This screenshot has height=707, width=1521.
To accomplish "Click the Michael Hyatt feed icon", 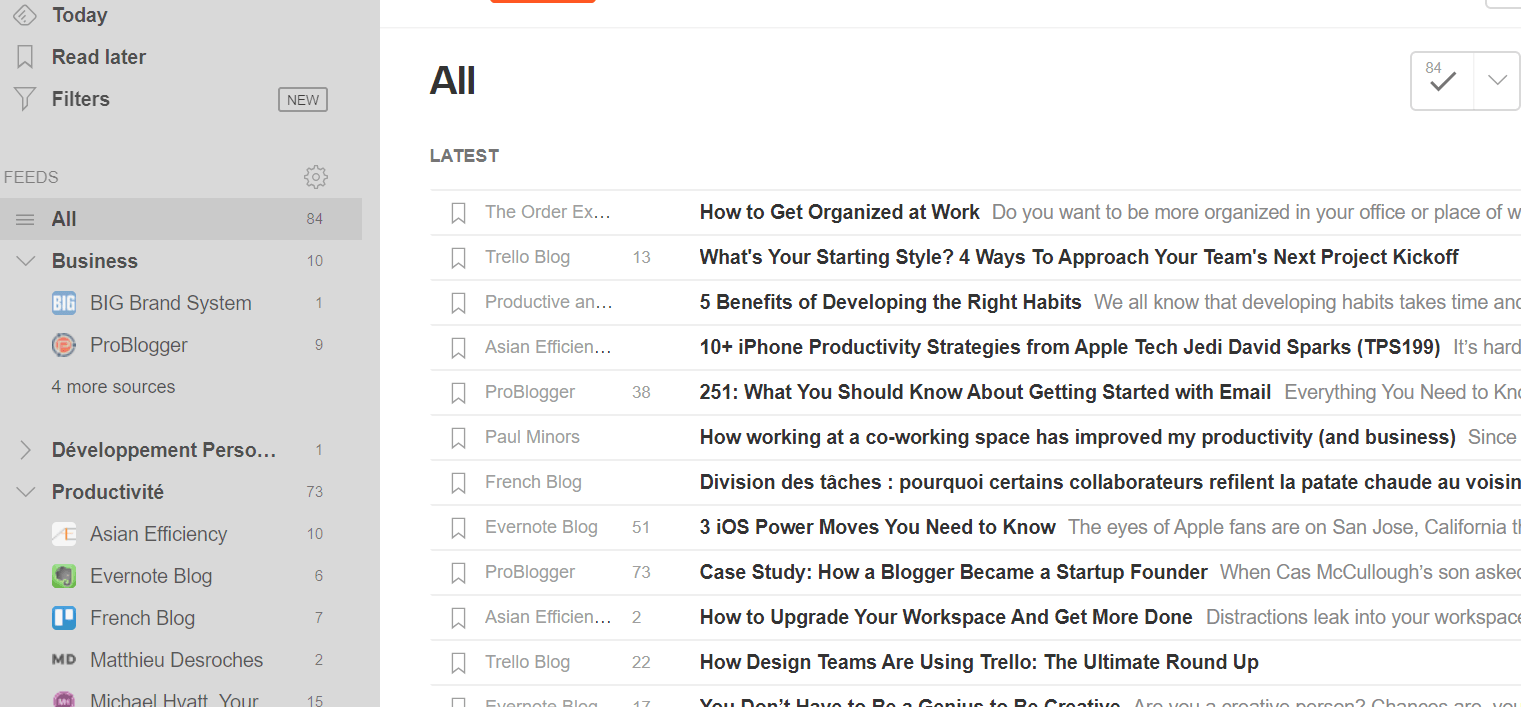I will click(64, 700).
